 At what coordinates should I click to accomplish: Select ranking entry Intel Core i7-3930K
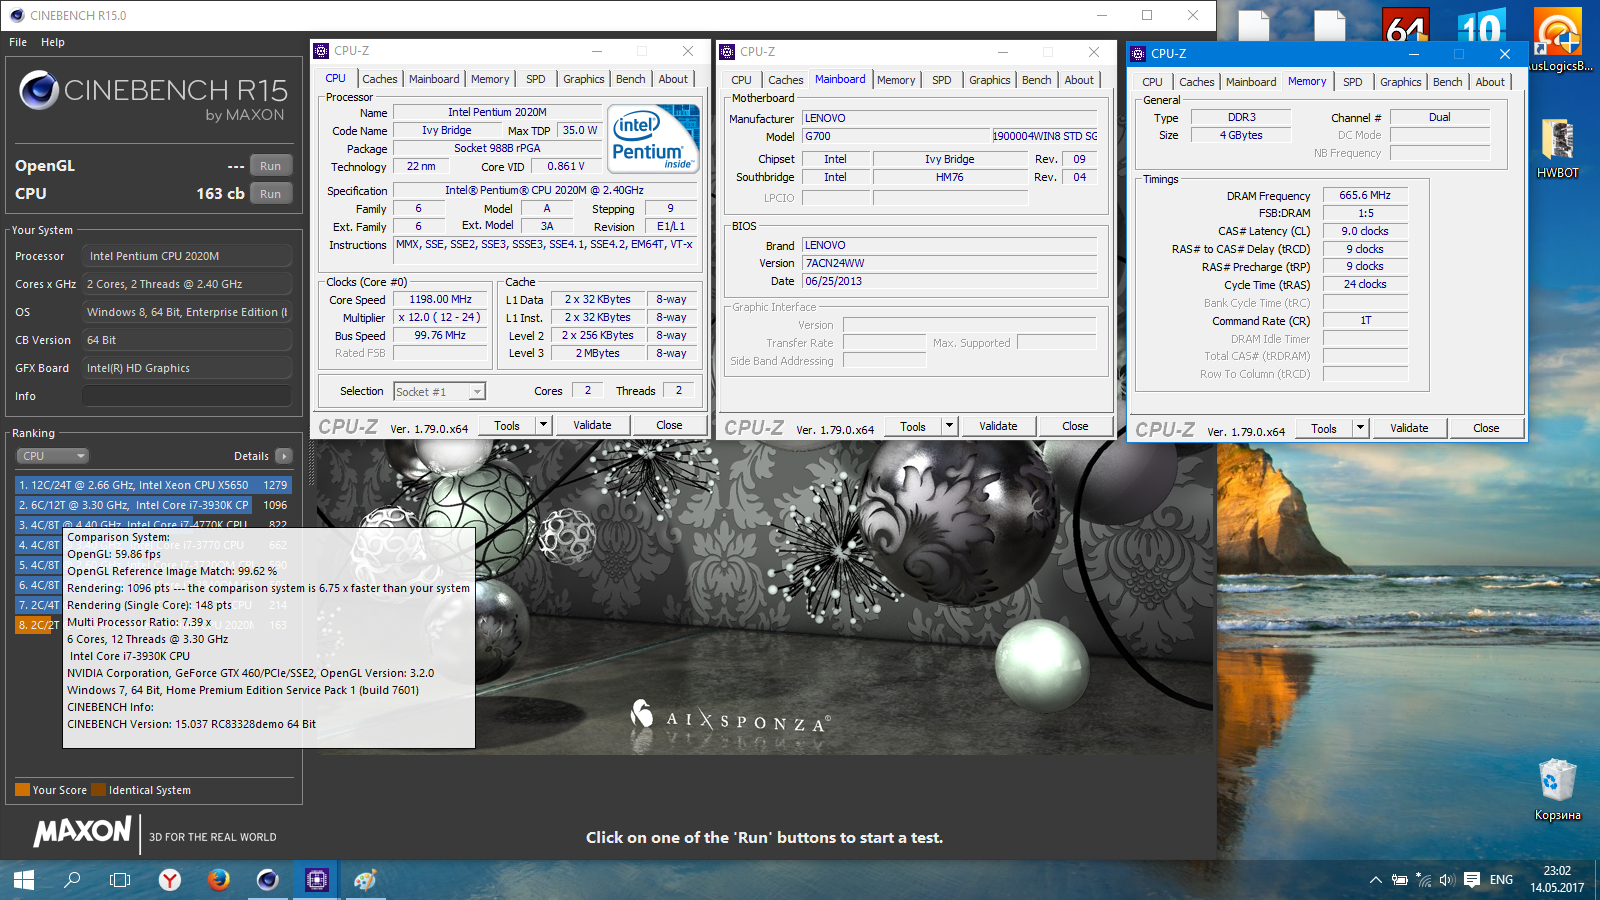click(x=153, y=505)
